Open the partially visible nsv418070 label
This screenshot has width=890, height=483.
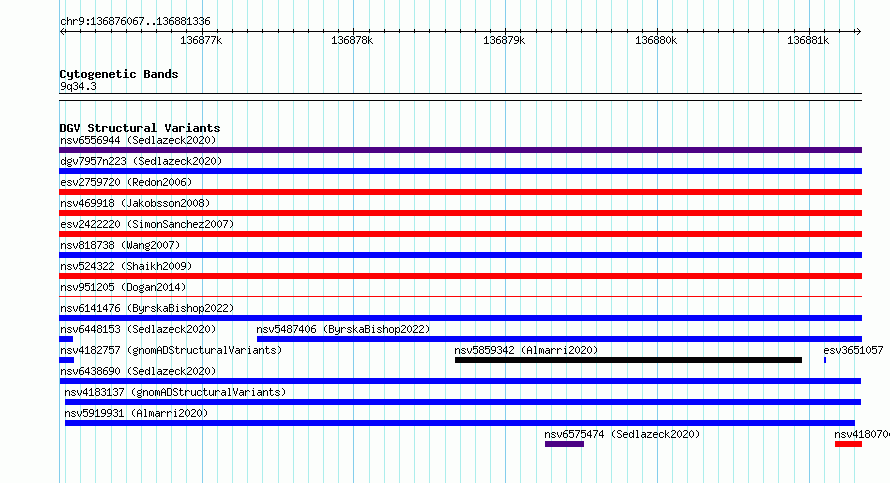(862, 434)
